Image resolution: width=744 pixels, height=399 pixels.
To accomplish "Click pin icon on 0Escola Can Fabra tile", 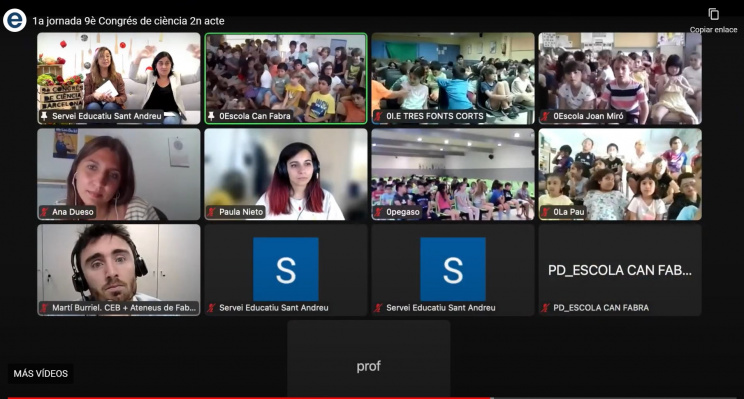I will 211,116.
